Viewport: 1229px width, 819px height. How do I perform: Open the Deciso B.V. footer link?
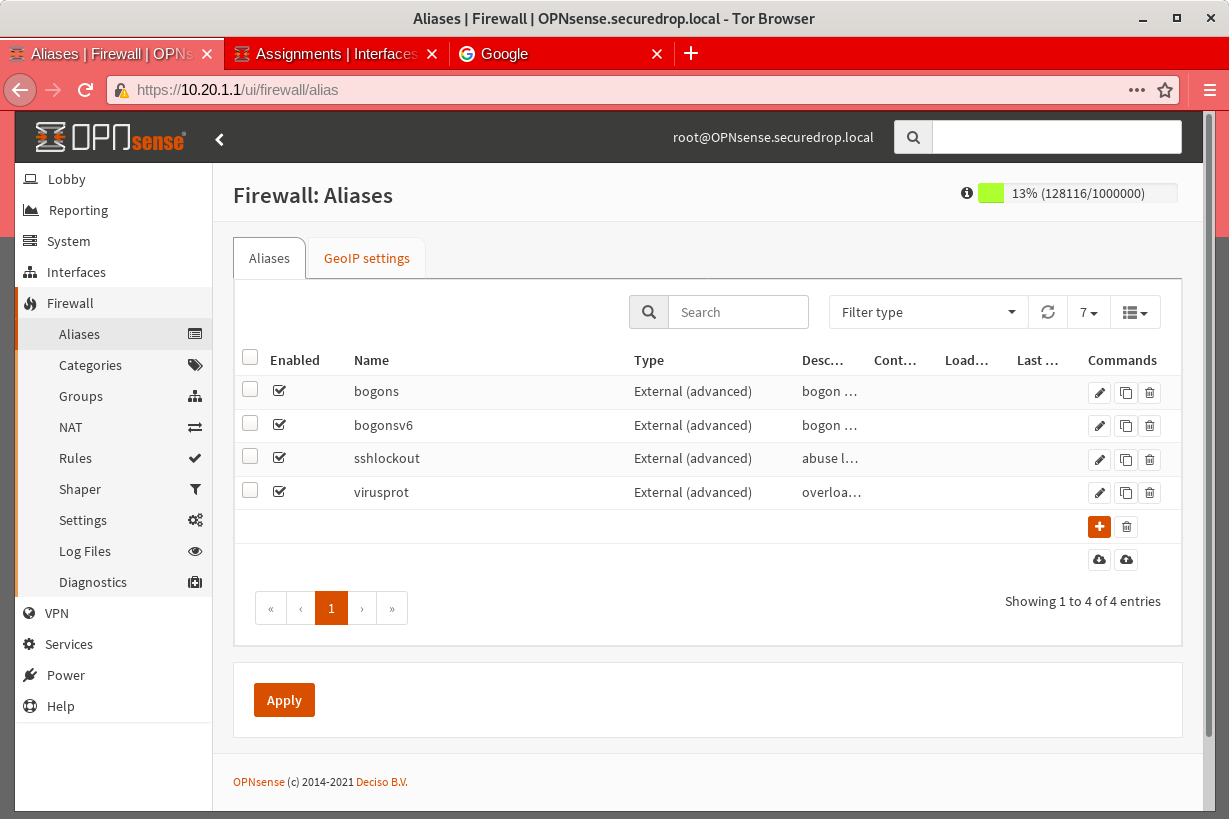(382, 782)
